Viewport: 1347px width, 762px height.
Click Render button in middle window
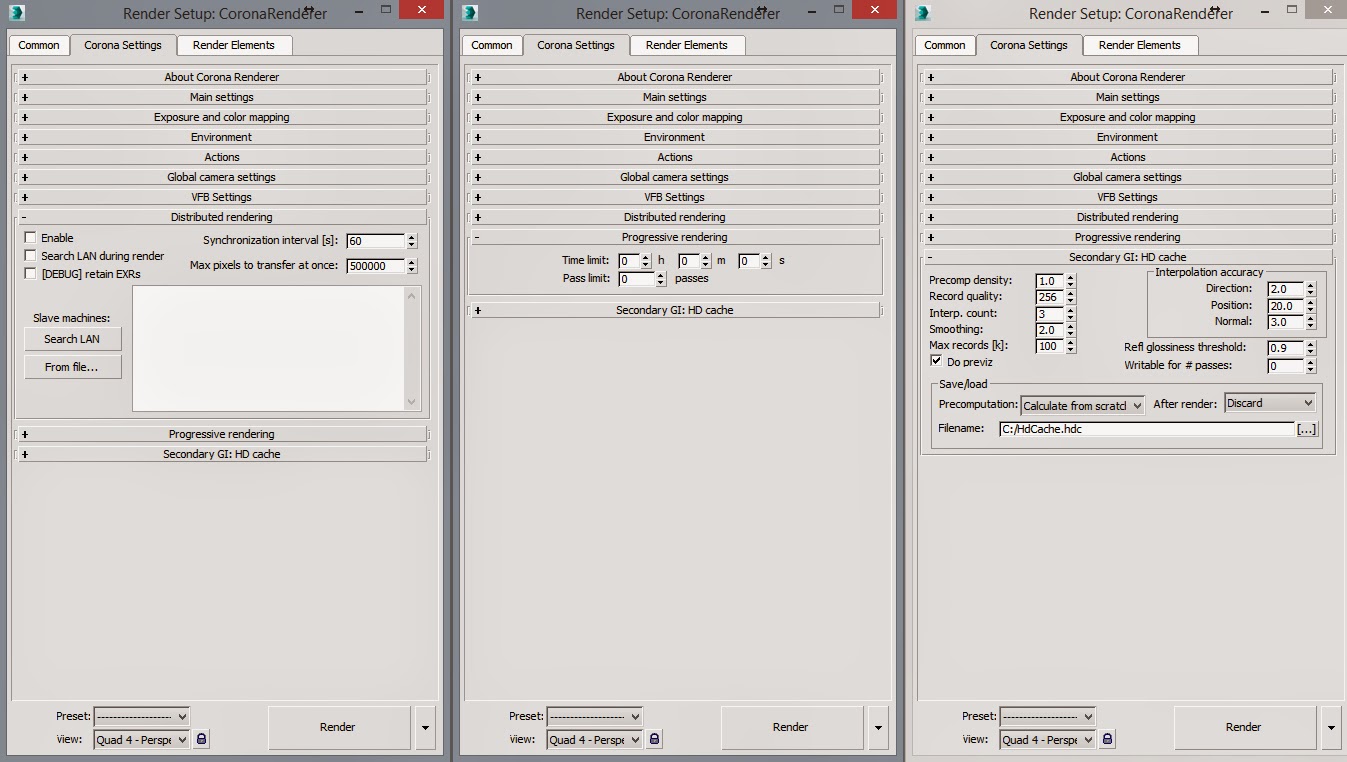click(791, 727)
